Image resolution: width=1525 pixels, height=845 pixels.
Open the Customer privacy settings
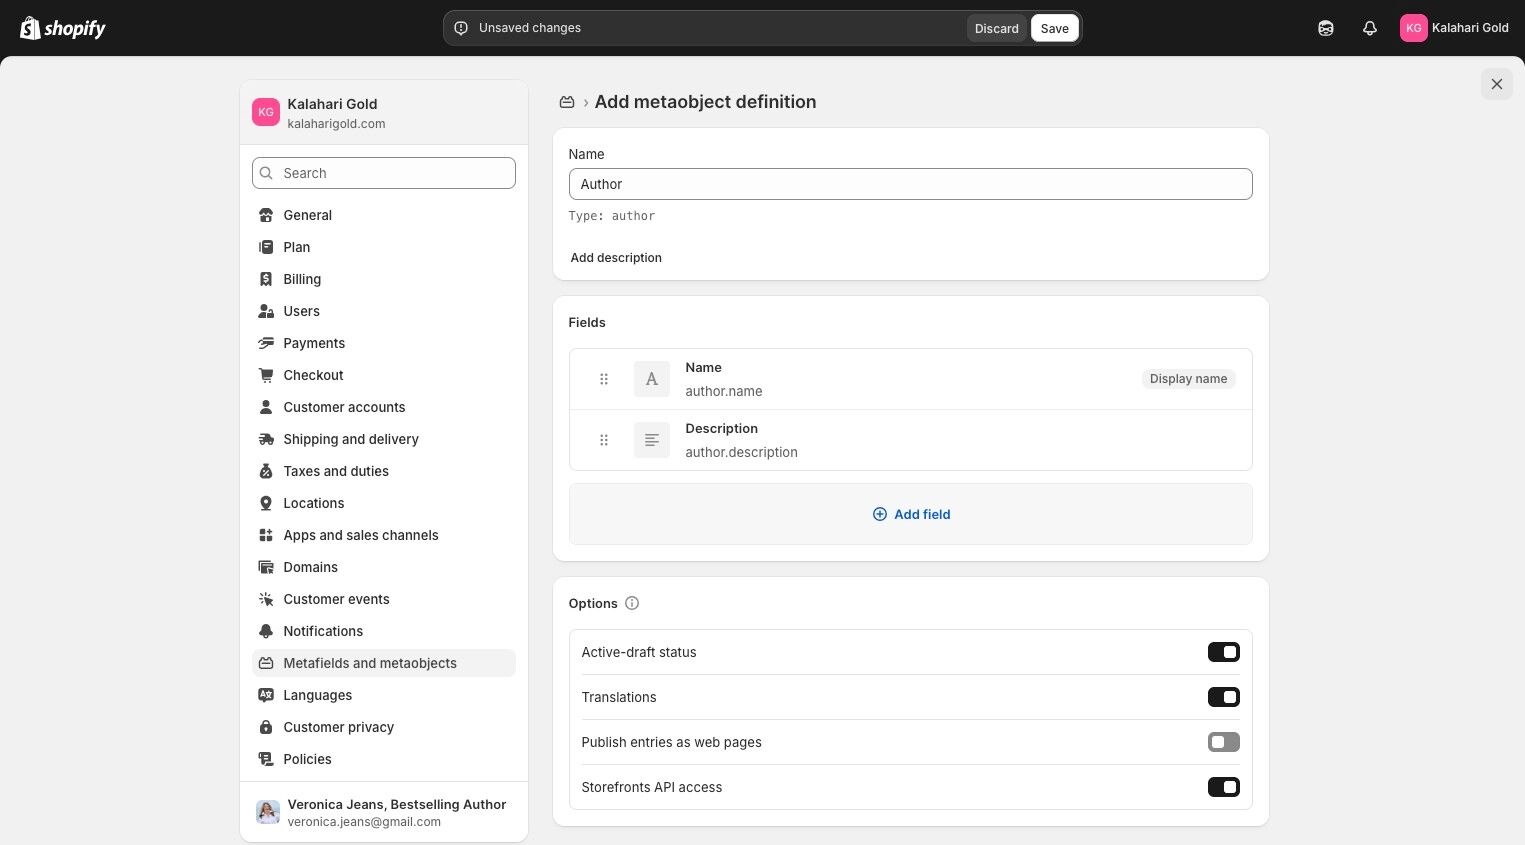coord(338,727)
